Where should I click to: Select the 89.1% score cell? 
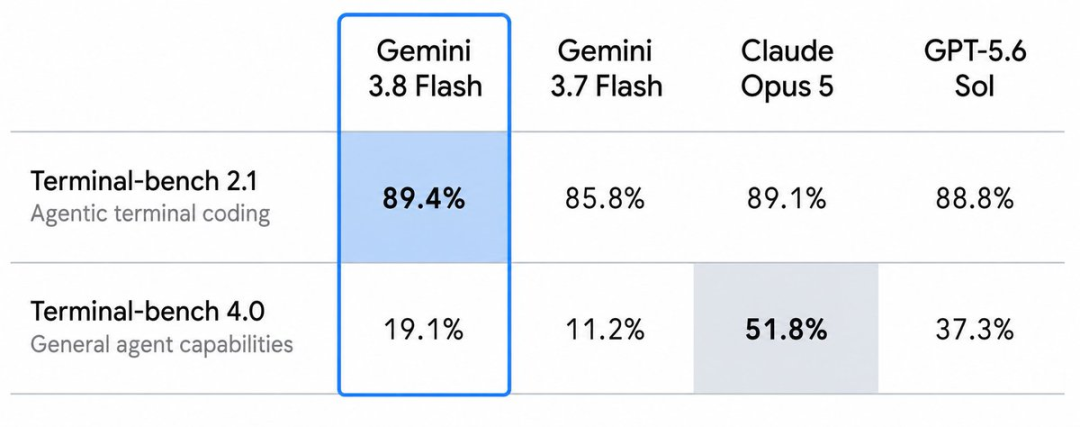(787, 200)
